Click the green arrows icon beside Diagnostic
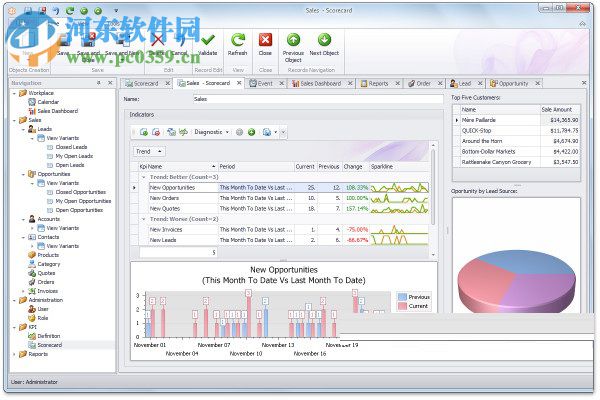 184,132
